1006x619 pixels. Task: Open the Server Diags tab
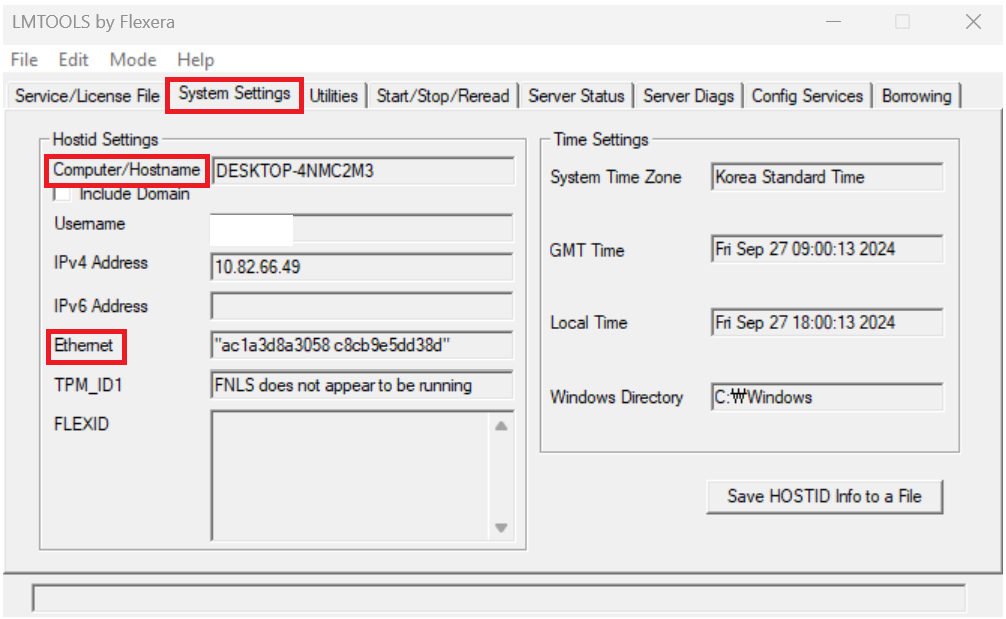(688, 96)
